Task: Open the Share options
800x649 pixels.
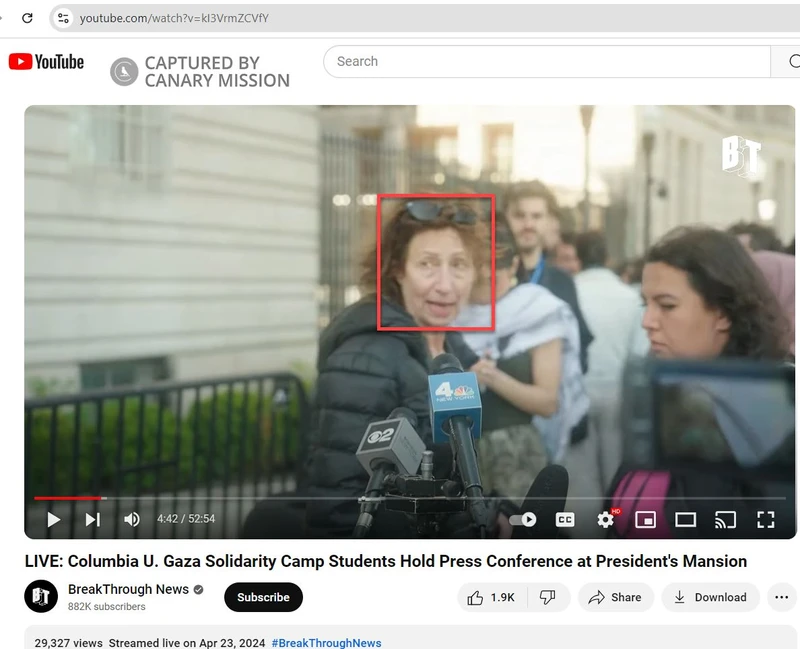Action: pos(615,597)
